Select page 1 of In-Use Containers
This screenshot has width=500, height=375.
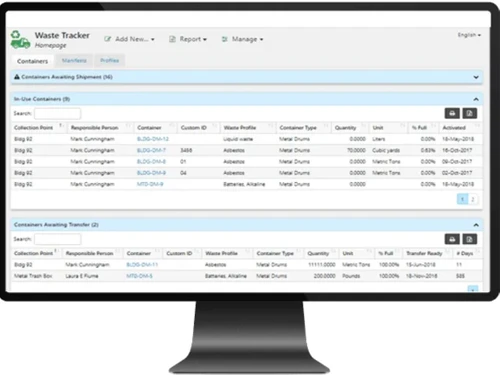462,199
